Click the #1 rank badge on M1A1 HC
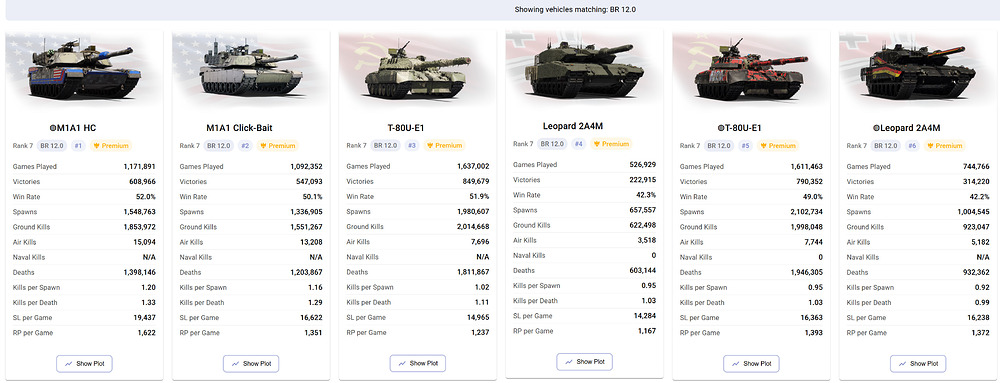1000x383 pixels. [78, 146]
